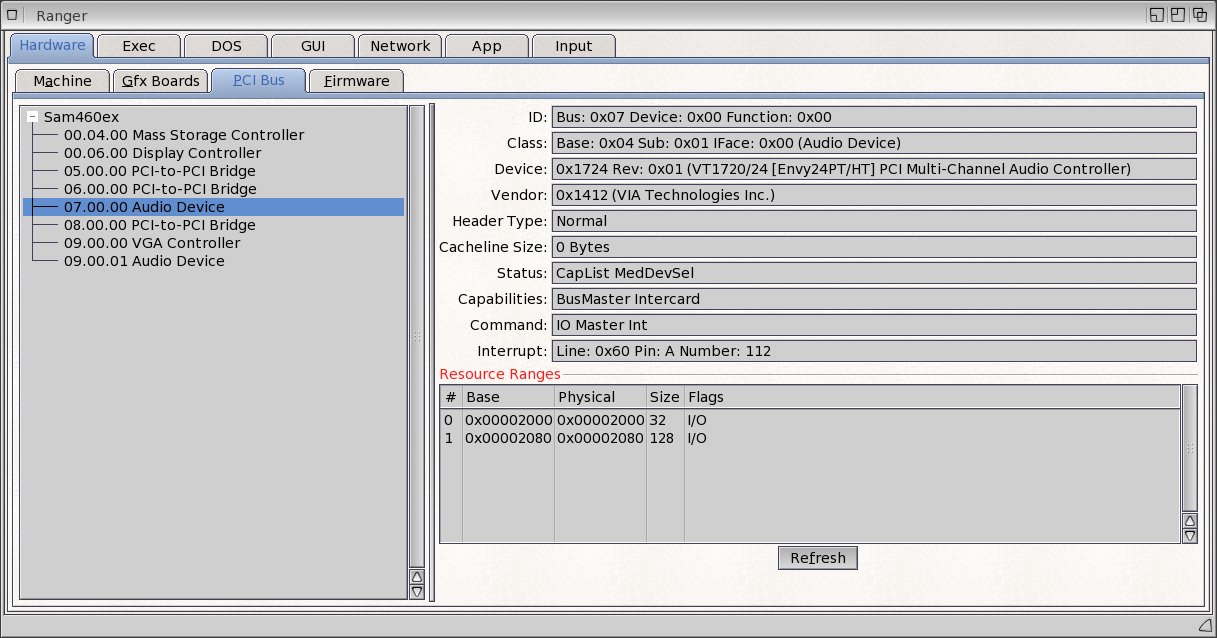
Task: Open the Network top-level tab
Action: (400, 46)
